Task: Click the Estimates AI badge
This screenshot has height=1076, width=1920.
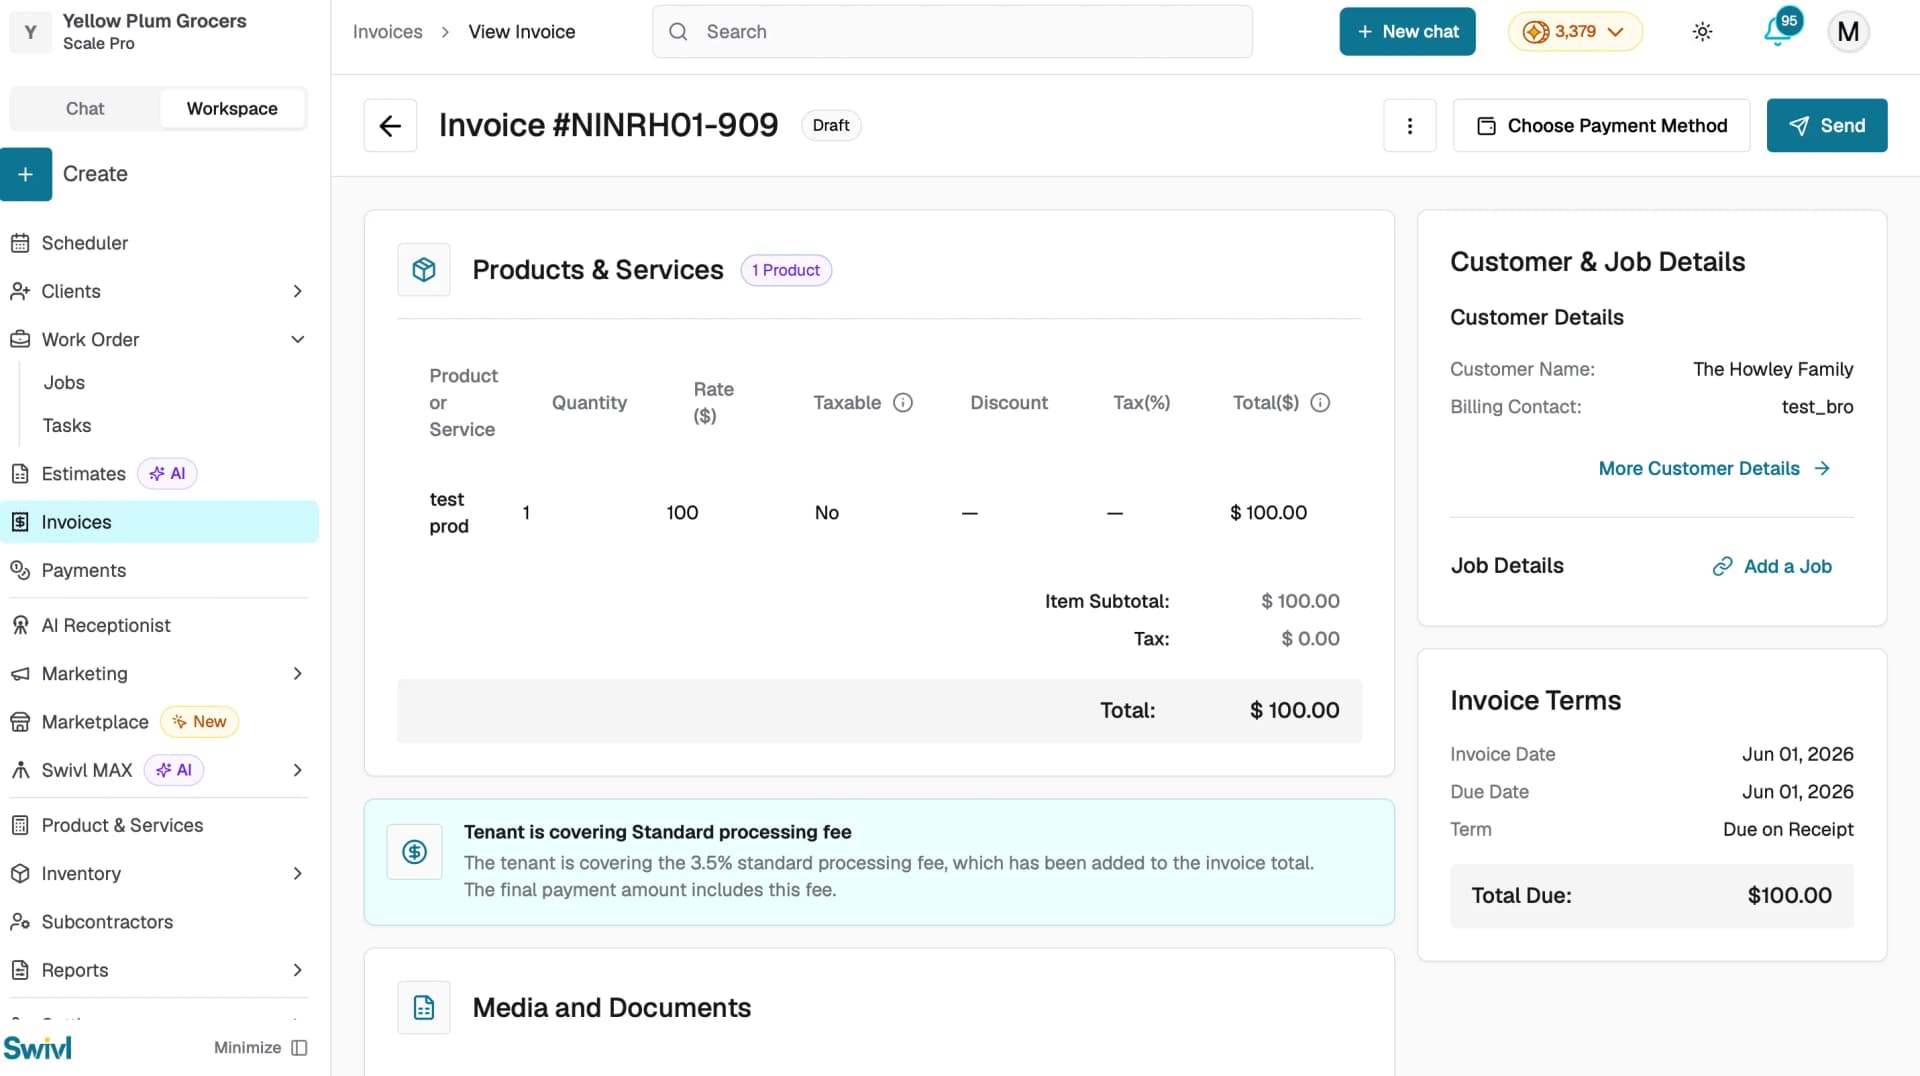Action: (167, 474)
